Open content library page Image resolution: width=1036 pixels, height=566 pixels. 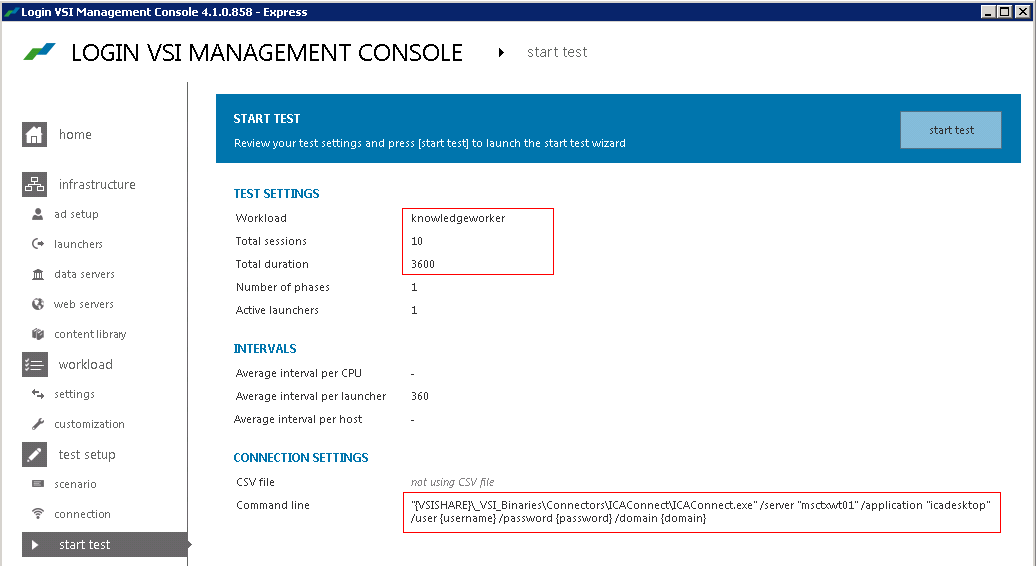(90, 334)
